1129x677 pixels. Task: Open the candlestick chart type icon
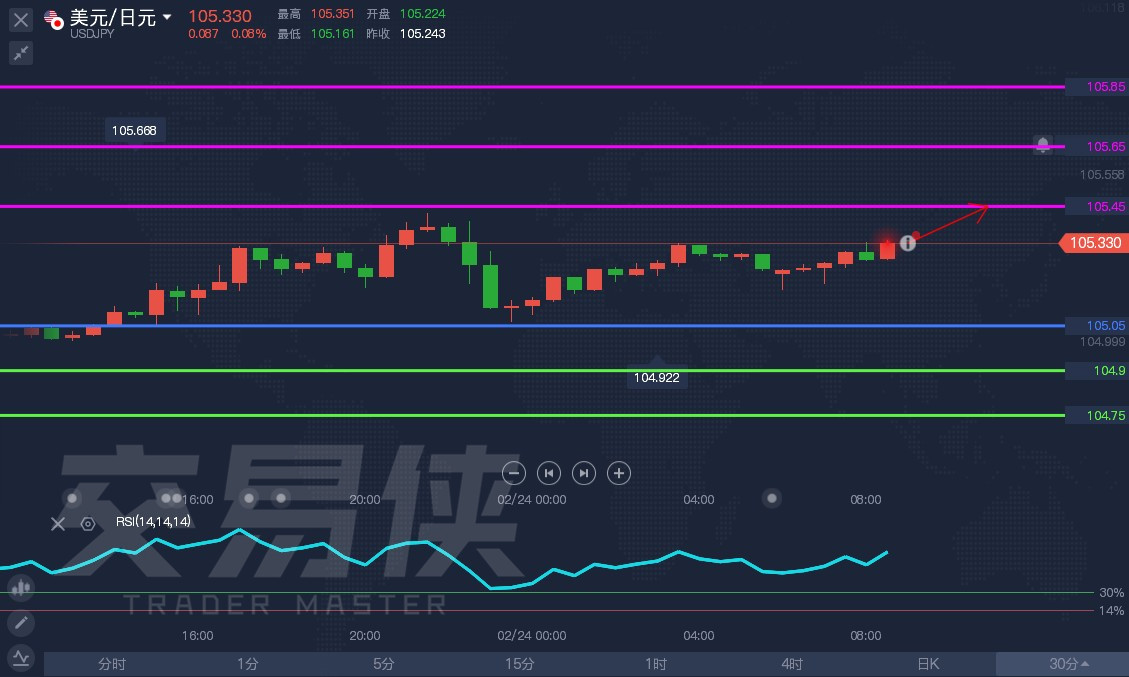21,588
